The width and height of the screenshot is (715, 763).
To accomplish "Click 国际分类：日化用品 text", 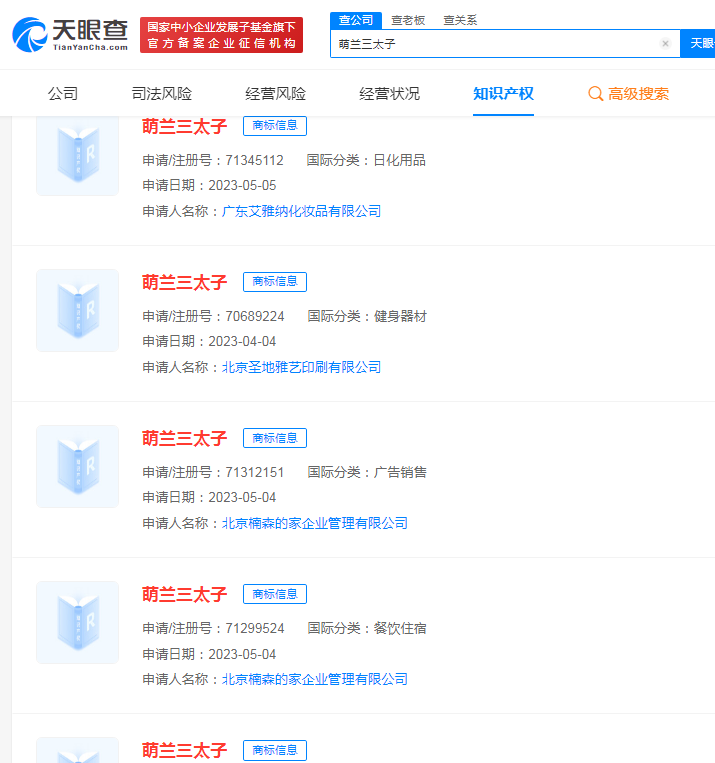I will coord(366,160).
